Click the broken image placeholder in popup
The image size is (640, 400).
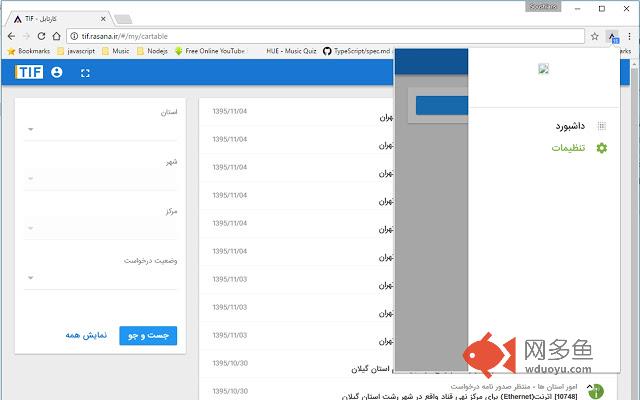pos(543,69)
